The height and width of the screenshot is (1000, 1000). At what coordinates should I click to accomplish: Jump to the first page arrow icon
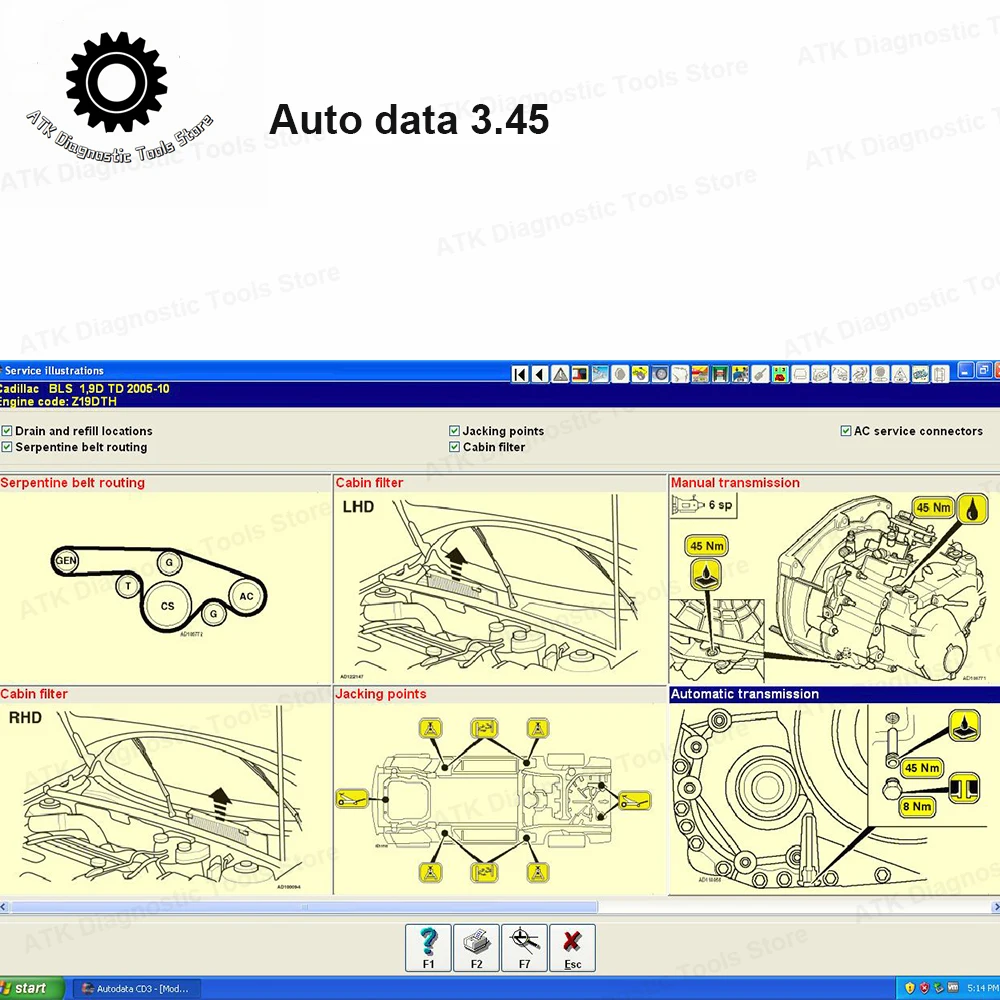pos(520,374)
